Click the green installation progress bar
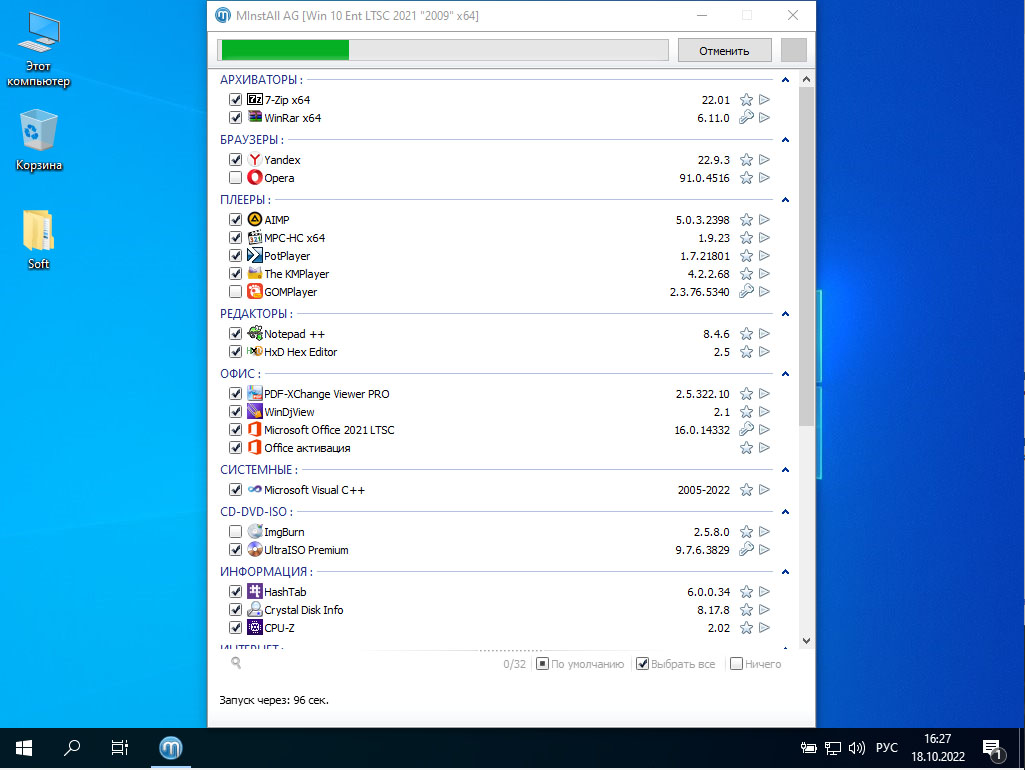Viewport: 1025px width, 770px height. 442,51
